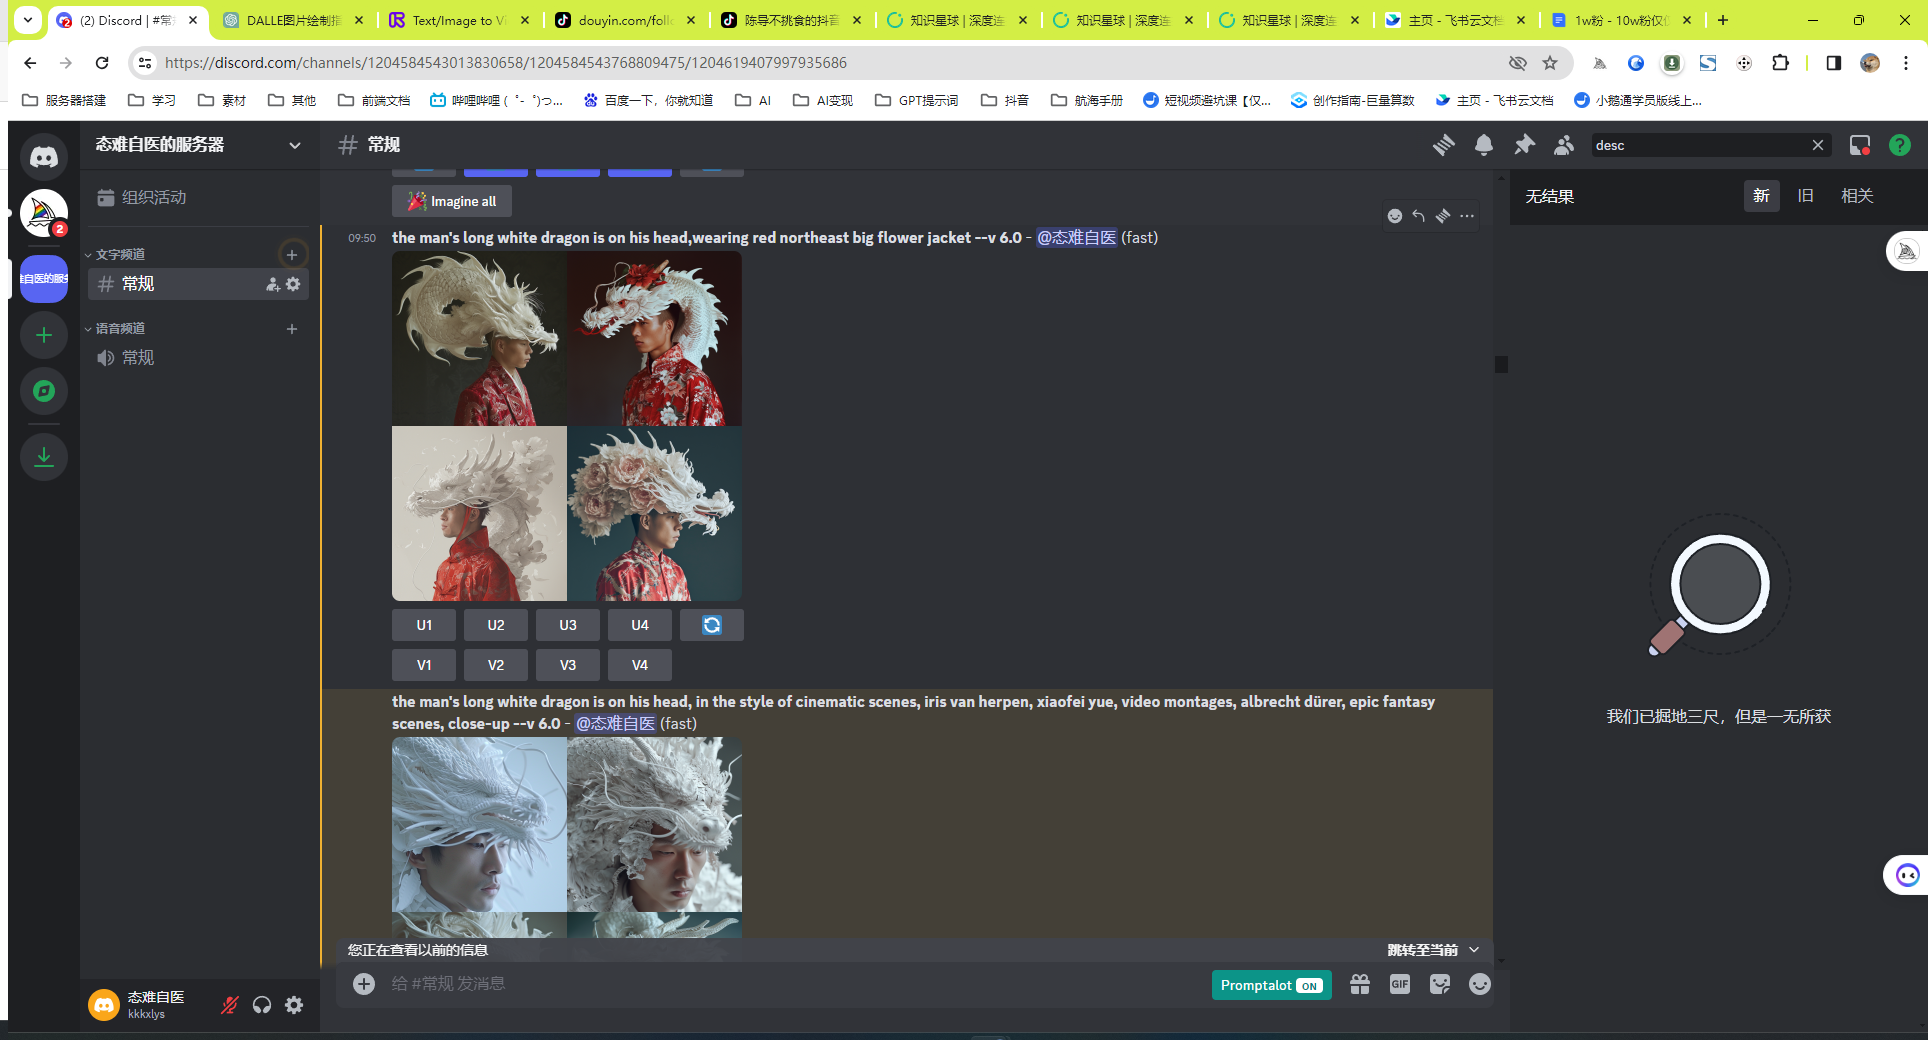Select the 常规 text channel

198,284
